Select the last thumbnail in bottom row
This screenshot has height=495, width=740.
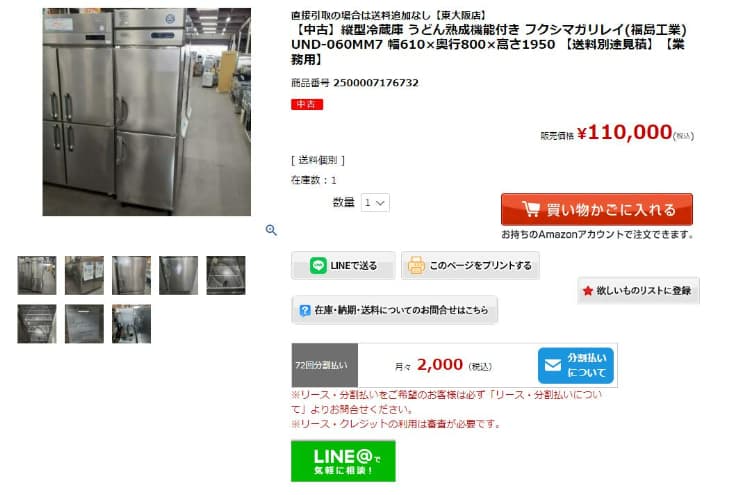coord(132,324)
